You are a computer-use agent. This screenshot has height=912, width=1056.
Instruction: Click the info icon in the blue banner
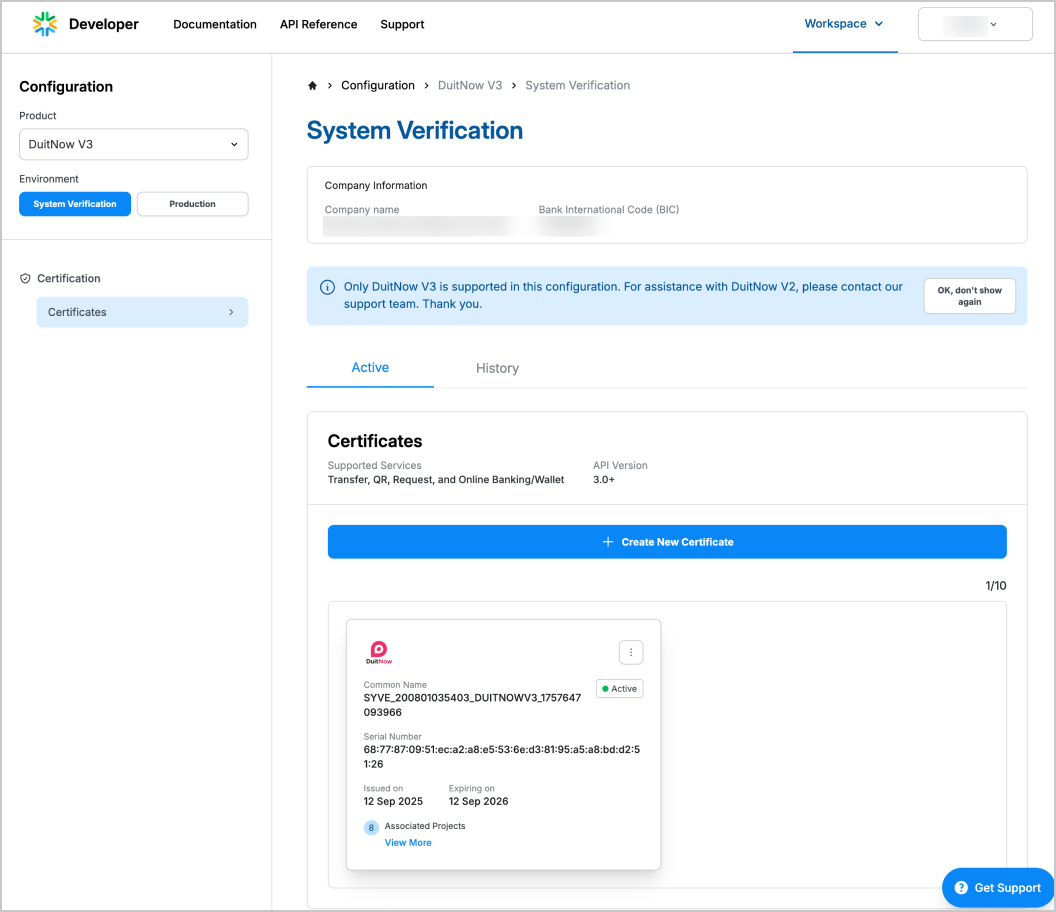pyautogui.click(x=327, y=287)
